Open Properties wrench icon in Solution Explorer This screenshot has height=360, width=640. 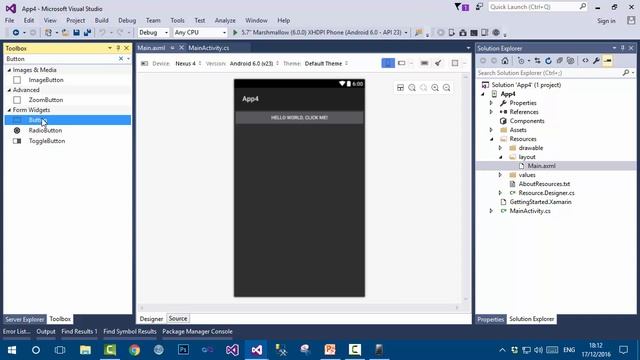click(596, 61)
